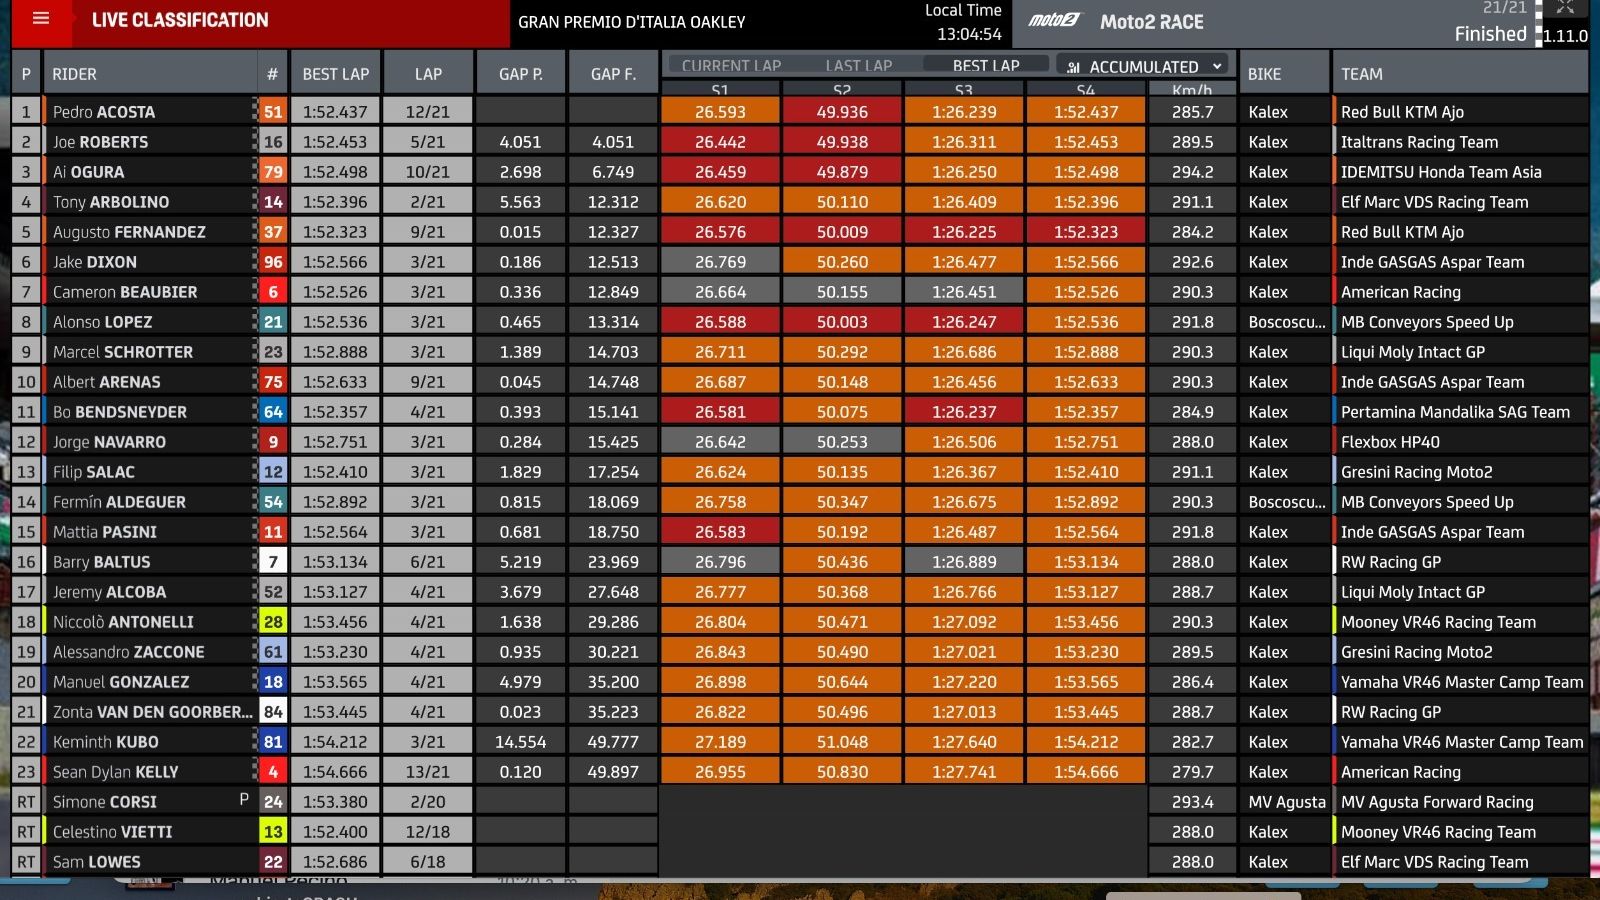Click the fullscreen expand icon
Viewport: 1600px width, 900px height.
(1564, 10)
